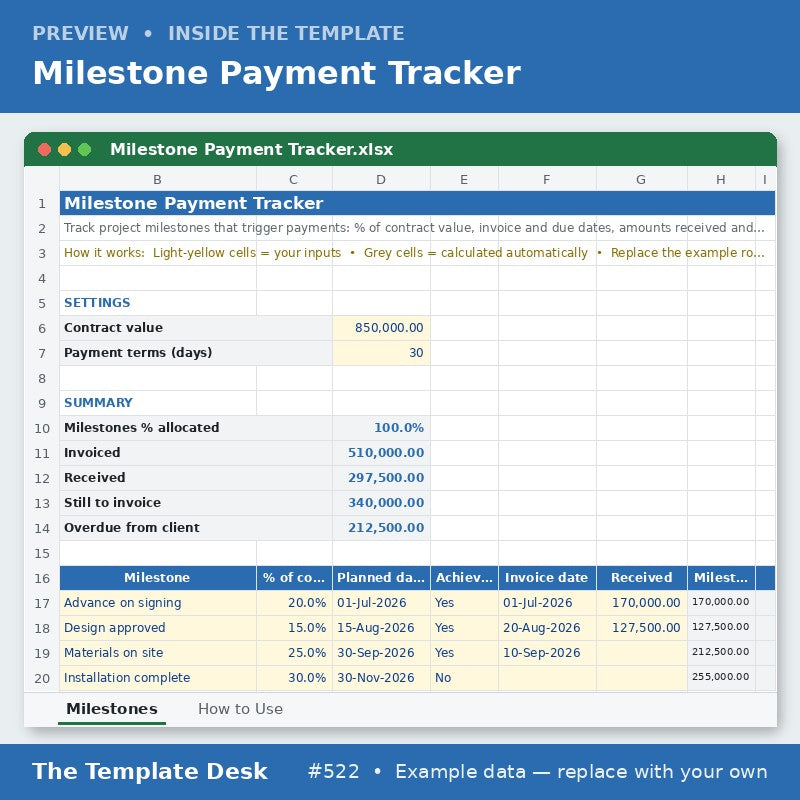Click the 'Design approved' cell
This screenshot has width=800, height=800.
pos(158,628)
